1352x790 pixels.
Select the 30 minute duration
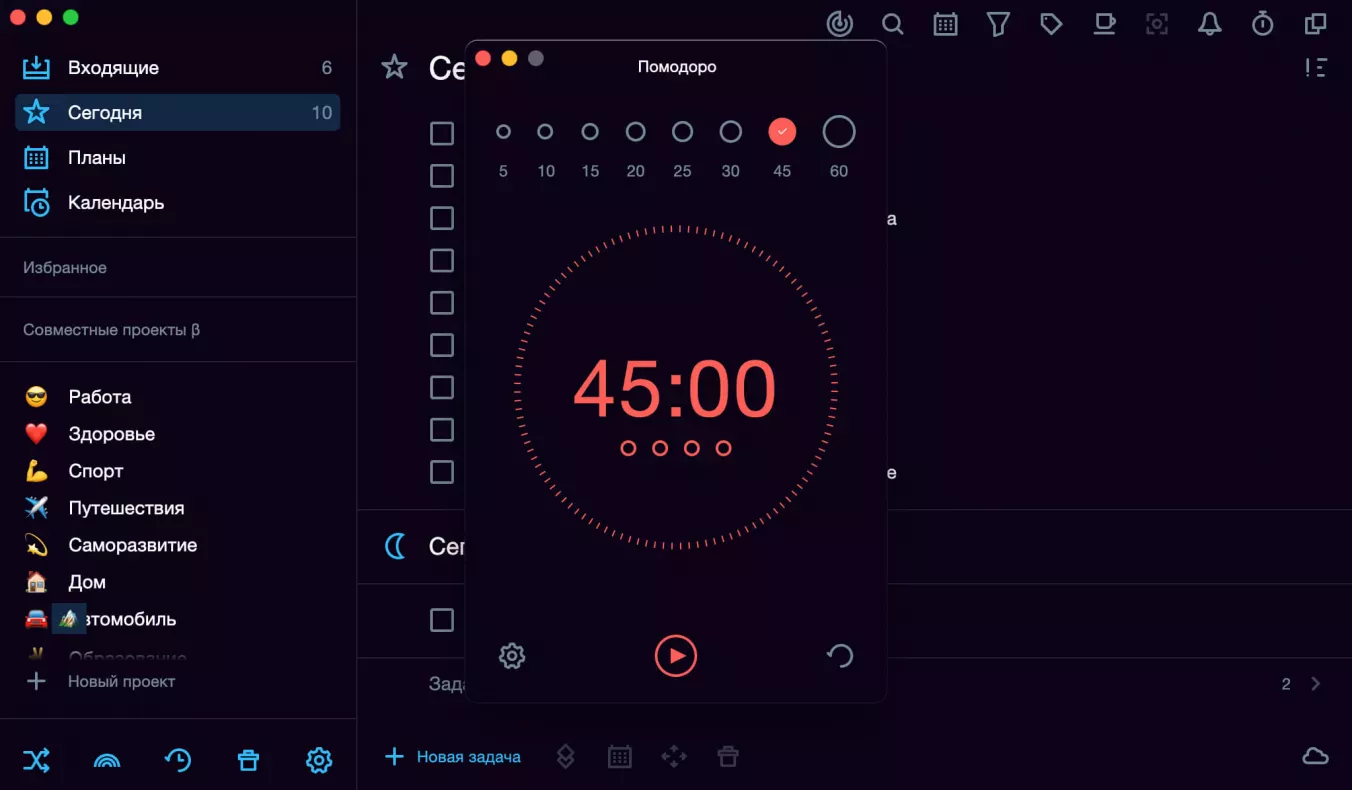(x=731, y=131)
